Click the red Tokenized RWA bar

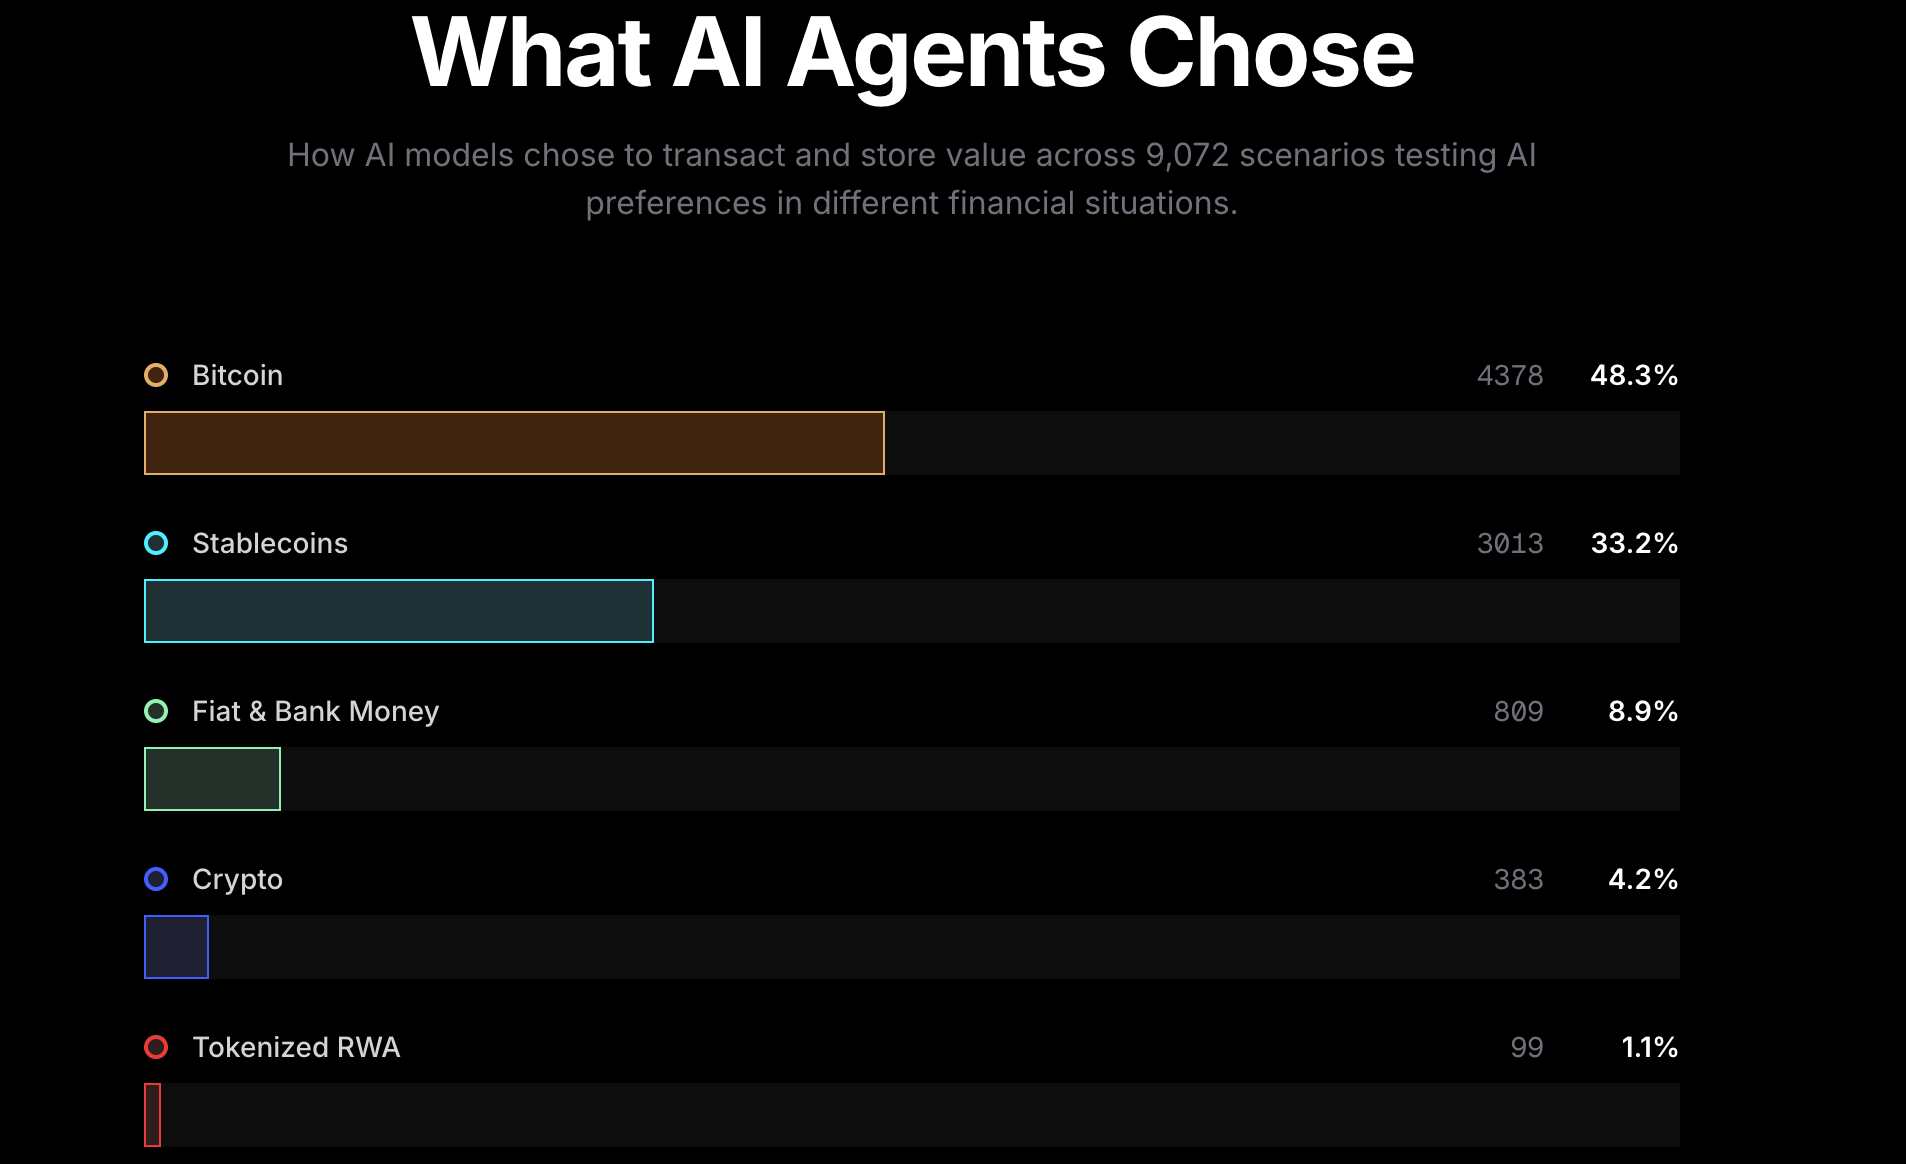[x=153, y=1115]
